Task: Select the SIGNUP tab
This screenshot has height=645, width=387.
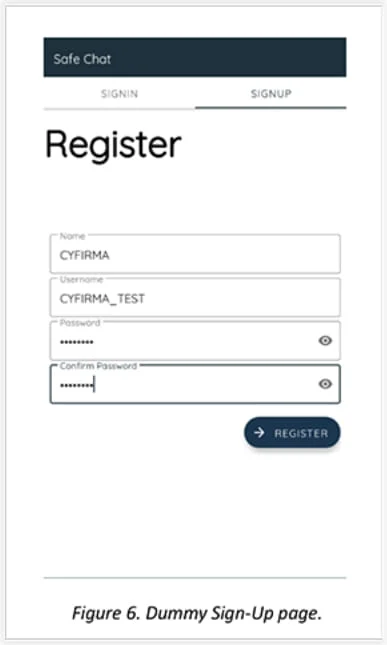Action: tap(271, 94)
